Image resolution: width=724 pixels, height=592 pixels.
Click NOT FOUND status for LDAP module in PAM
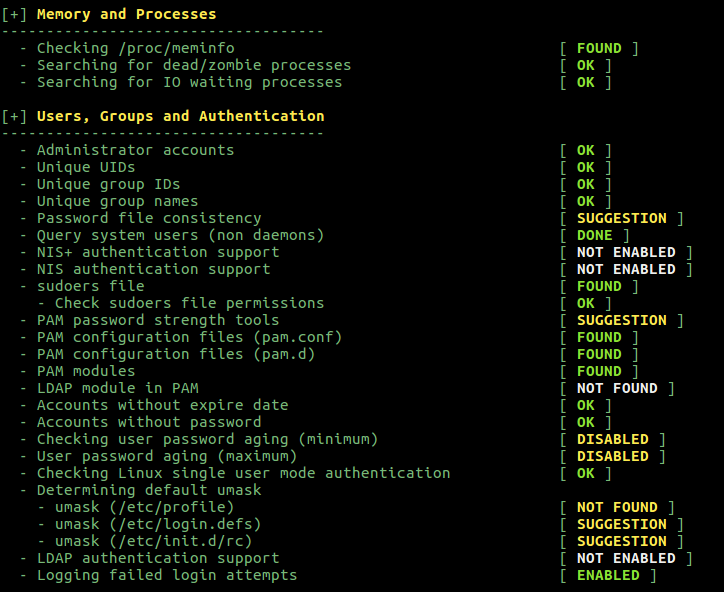[x=617, y=388]
